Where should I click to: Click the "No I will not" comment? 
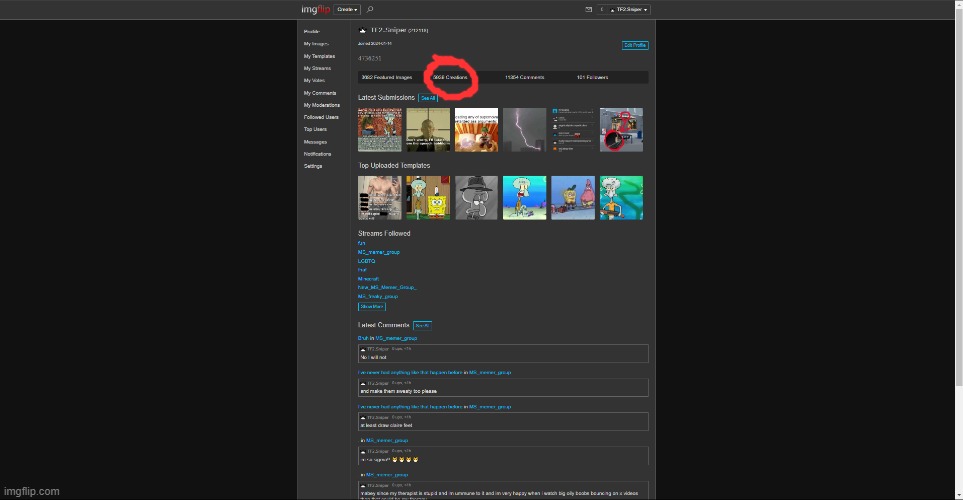pos(503,353)
